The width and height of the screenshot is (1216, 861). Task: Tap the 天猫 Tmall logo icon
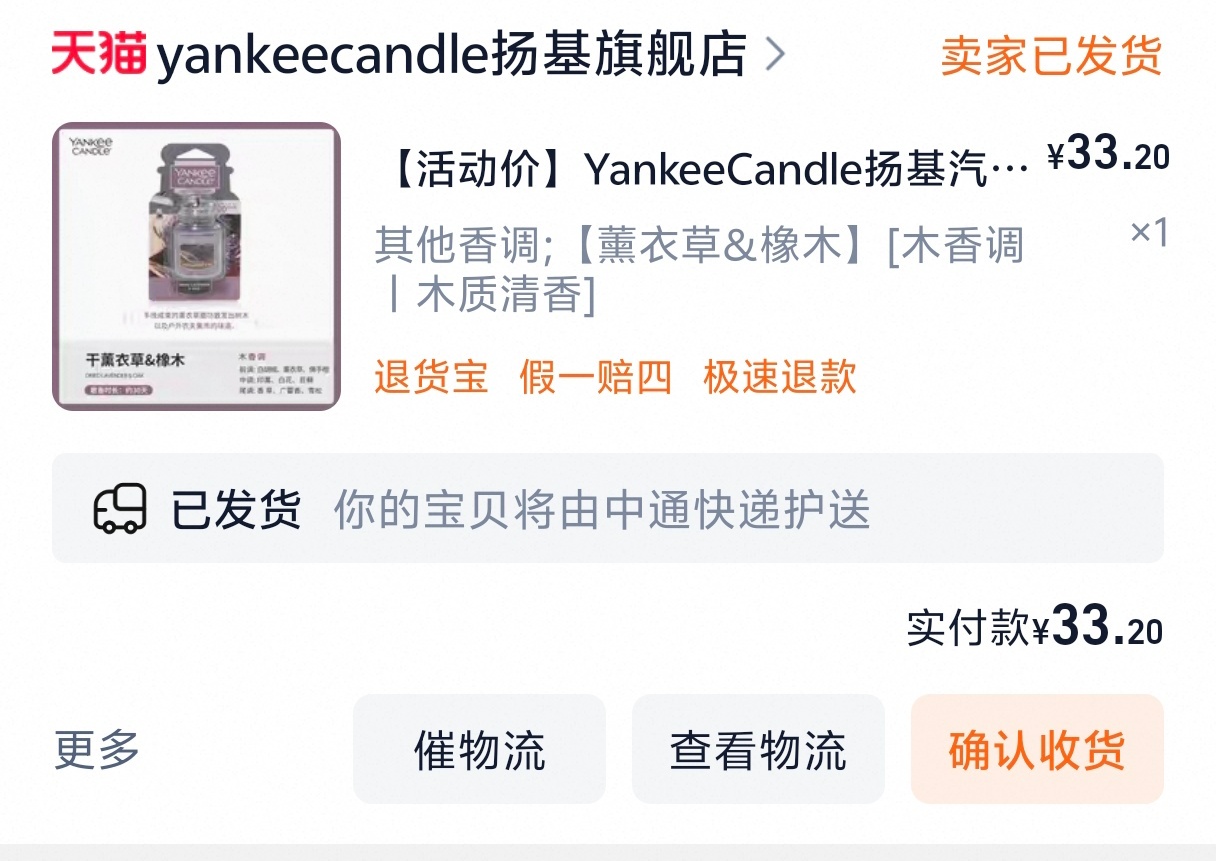click(100, 54)
